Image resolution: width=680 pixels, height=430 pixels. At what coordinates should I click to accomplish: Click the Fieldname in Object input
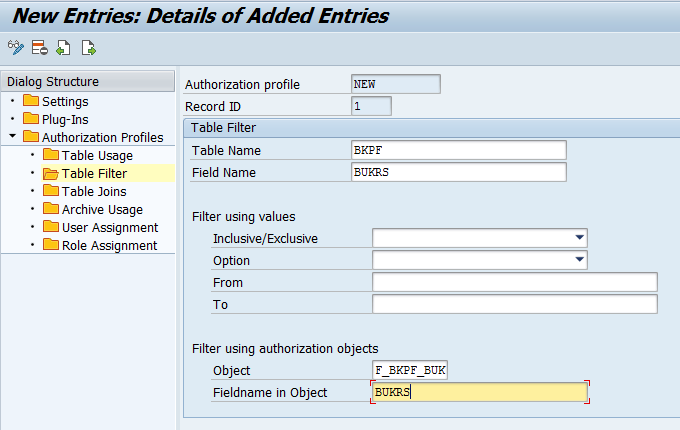(x=480, y=392)
